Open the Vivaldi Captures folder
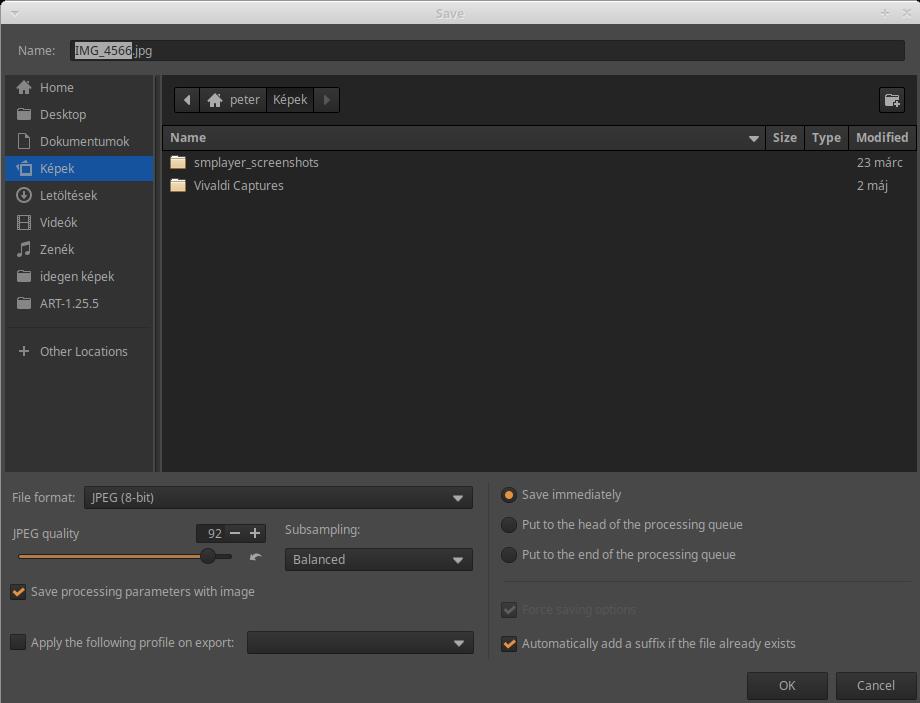 coord(238,185)
